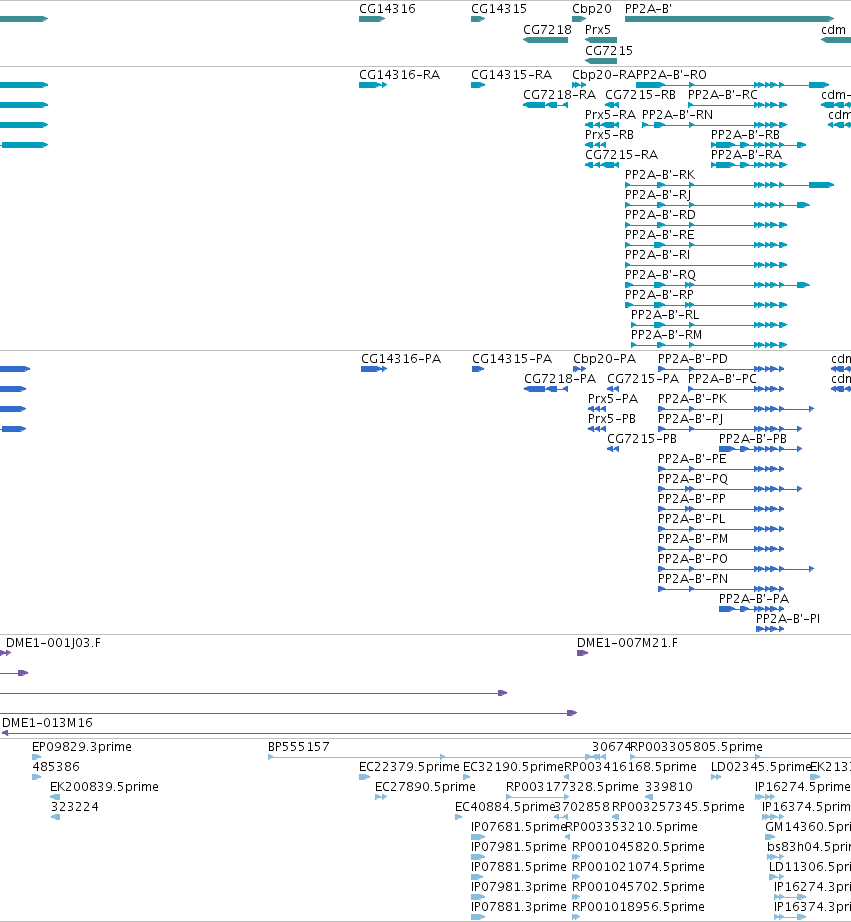This screenshot has height=922, width=851.
Task: Click the IP07681.5prime feature label
Action: click(x=519, y=827)
